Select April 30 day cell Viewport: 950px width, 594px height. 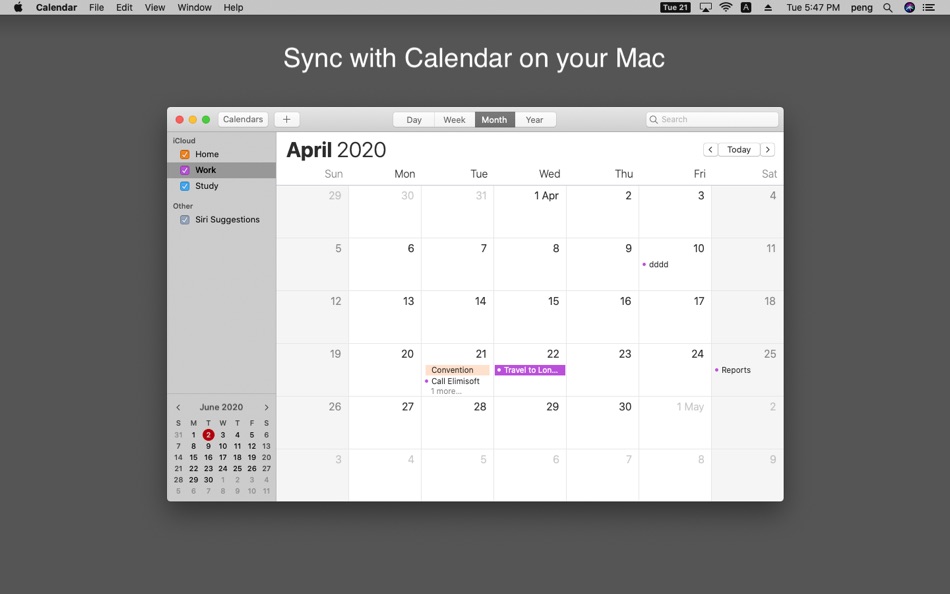(x=602, y=423)
